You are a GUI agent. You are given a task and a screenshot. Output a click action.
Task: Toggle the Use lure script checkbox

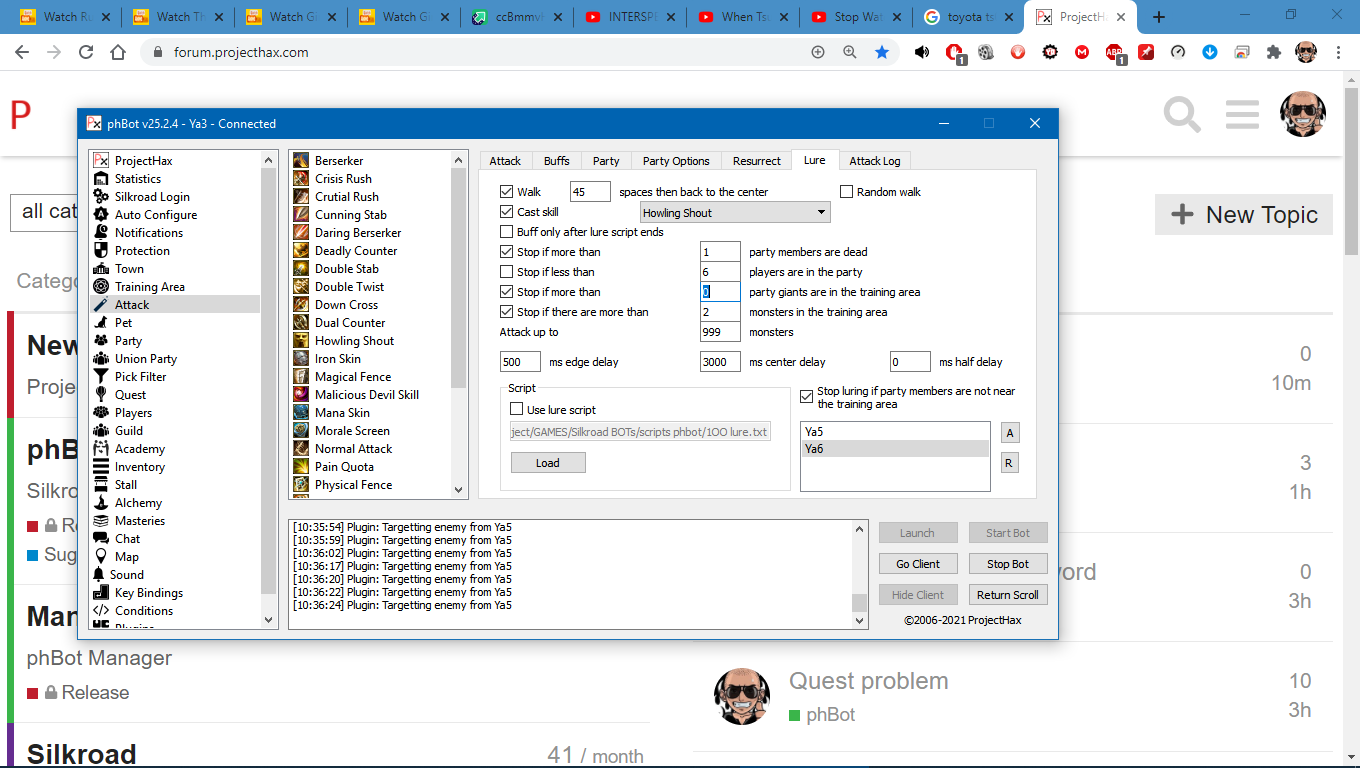(x=517, y=410)
